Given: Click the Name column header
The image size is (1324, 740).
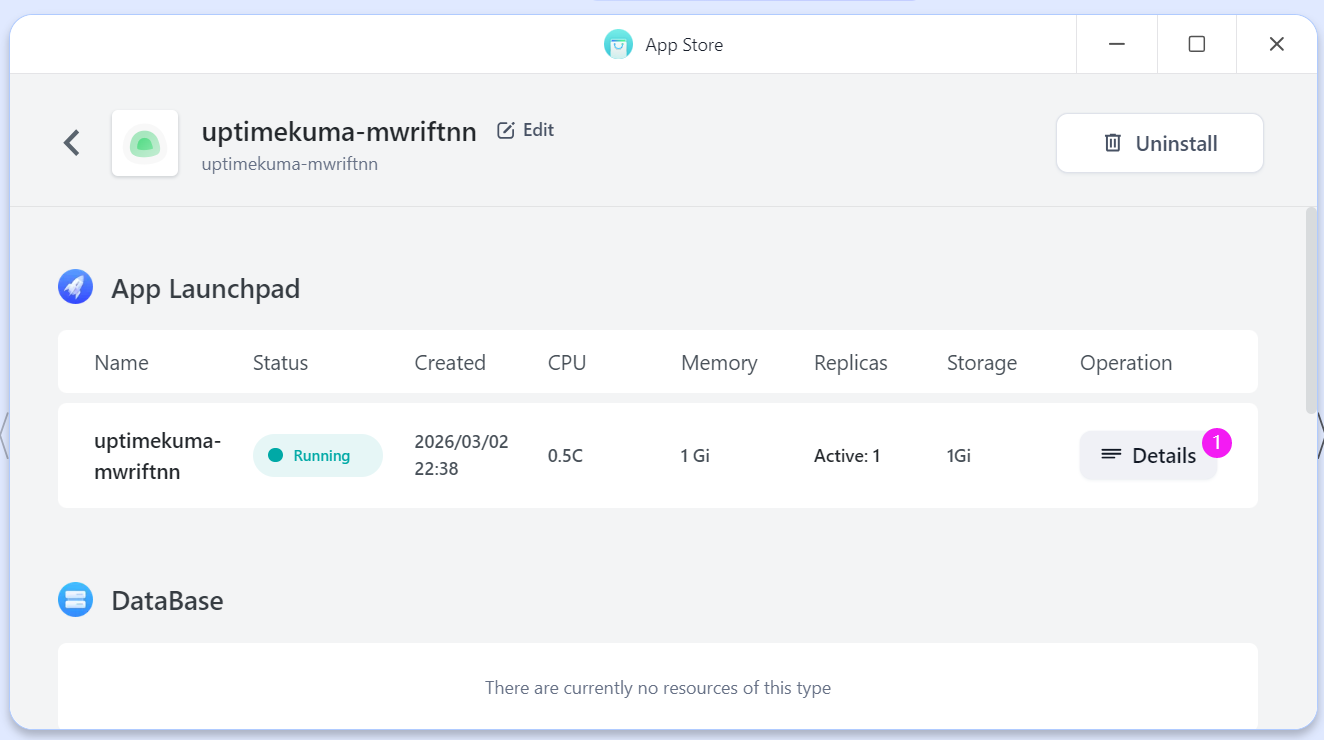Looking at the screenshot, I should pyautogui.click(x=121, y=363).
